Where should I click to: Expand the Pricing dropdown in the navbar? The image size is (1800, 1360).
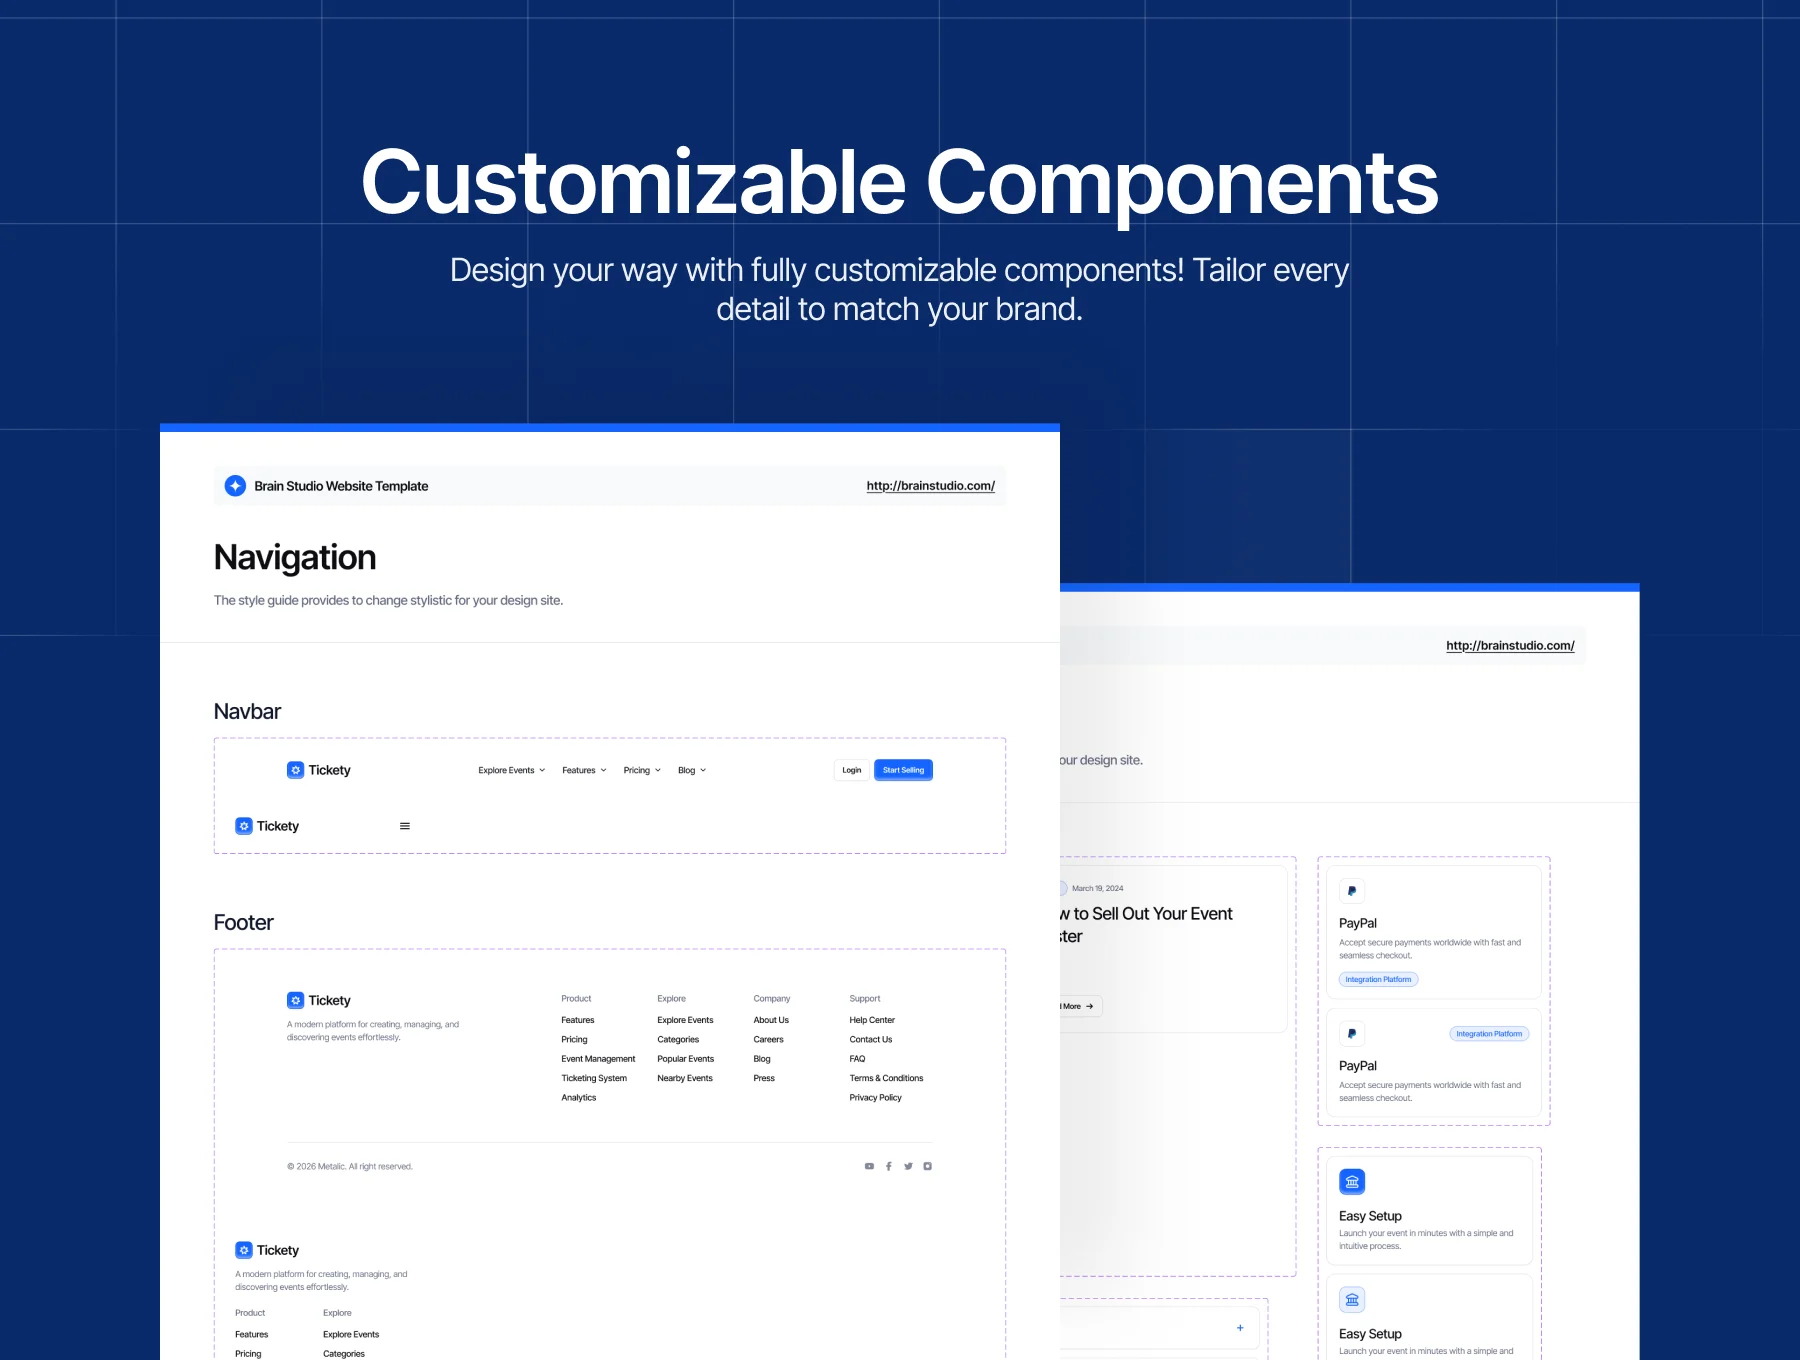click(642, 770)
